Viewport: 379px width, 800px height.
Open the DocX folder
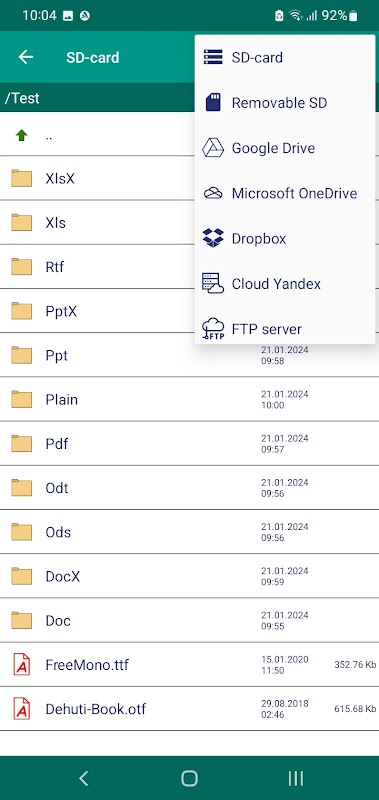pyautogui.click(x=189, y=577)
